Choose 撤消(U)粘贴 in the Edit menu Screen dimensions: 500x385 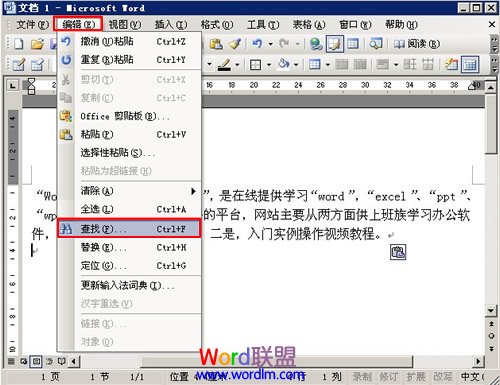(x=129, y=41)
